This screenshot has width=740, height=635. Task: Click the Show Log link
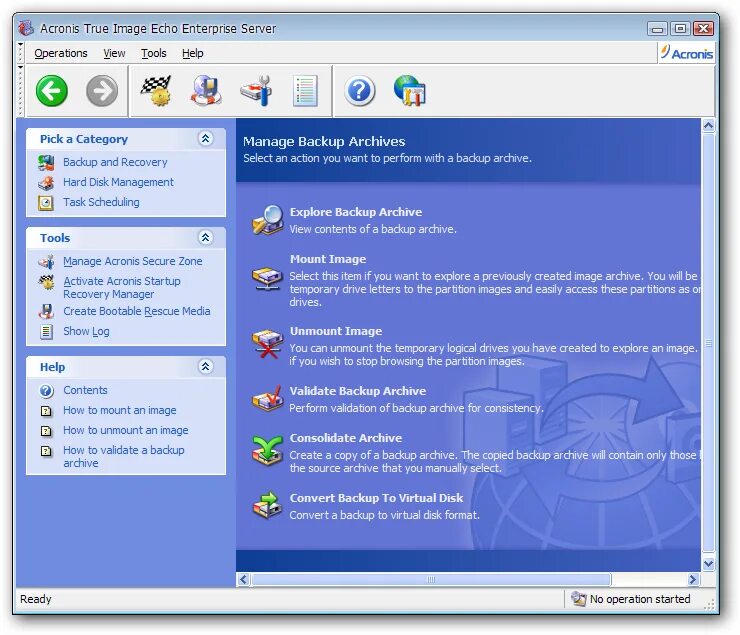tap(86, 331)
